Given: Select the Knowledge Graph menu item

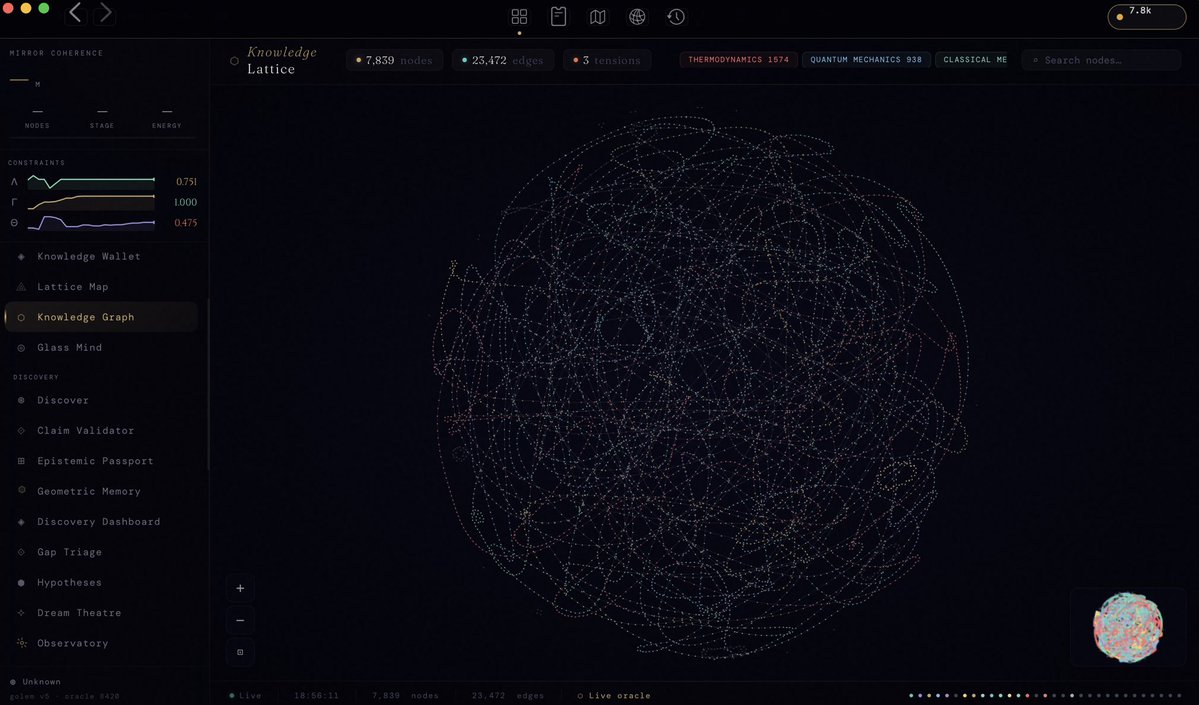Looking at the screenshot, I should point(101,317).
